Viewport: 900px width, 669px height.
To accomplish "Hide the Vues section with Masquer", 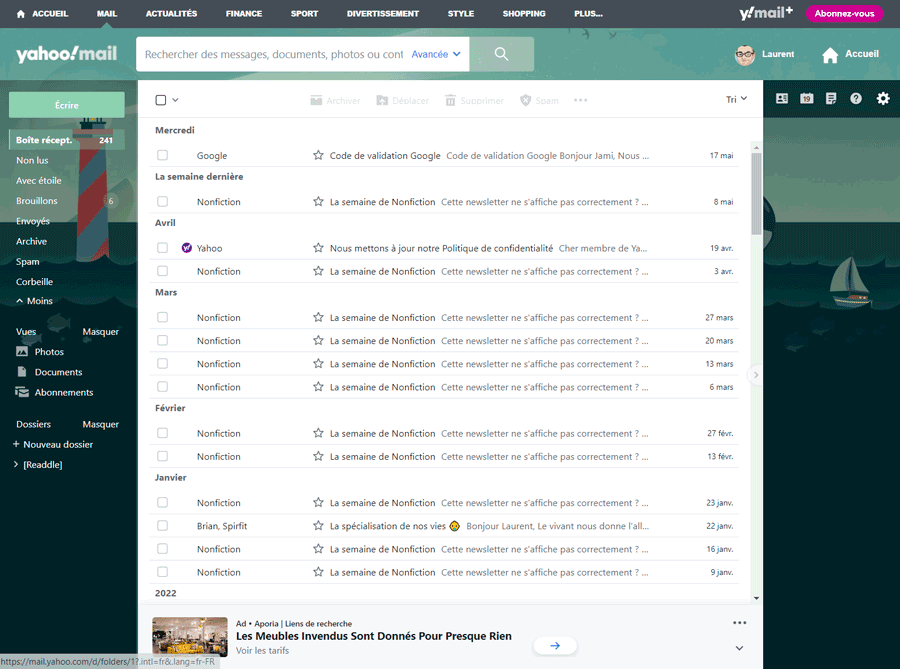I will pos(100,332).
